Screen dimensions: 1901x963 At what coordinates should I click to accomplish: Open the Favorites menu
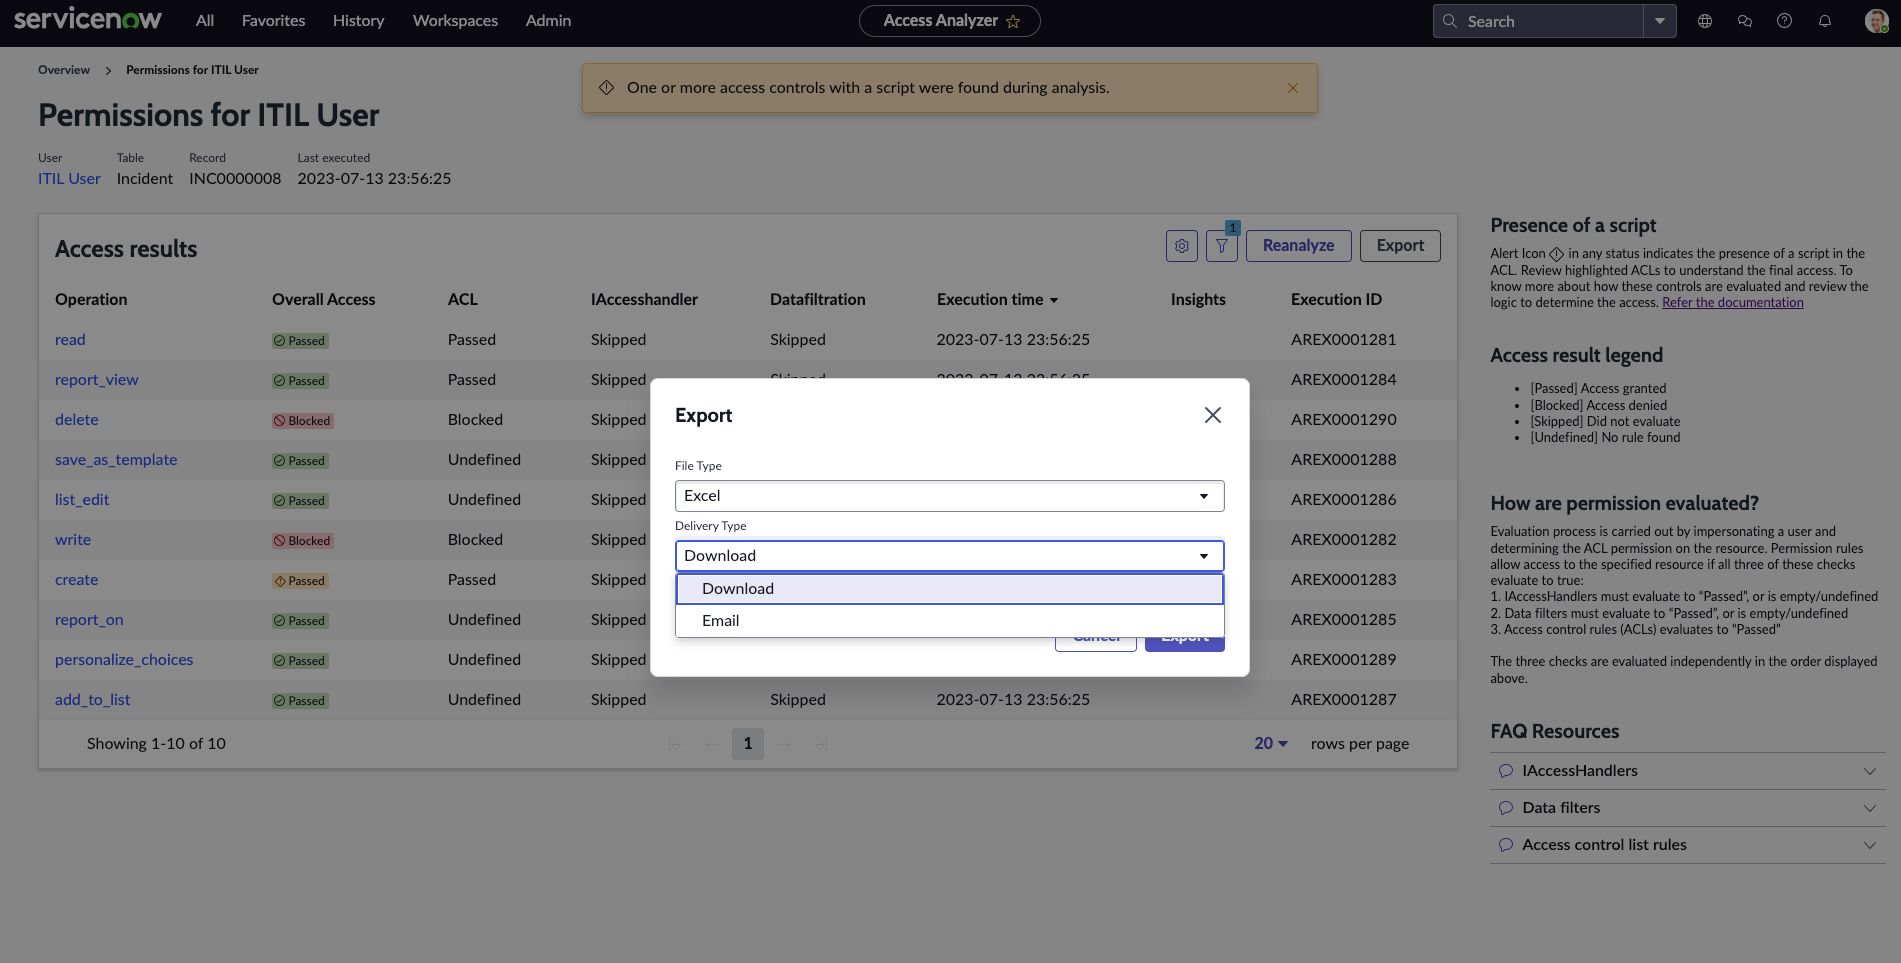click(273, 21)
